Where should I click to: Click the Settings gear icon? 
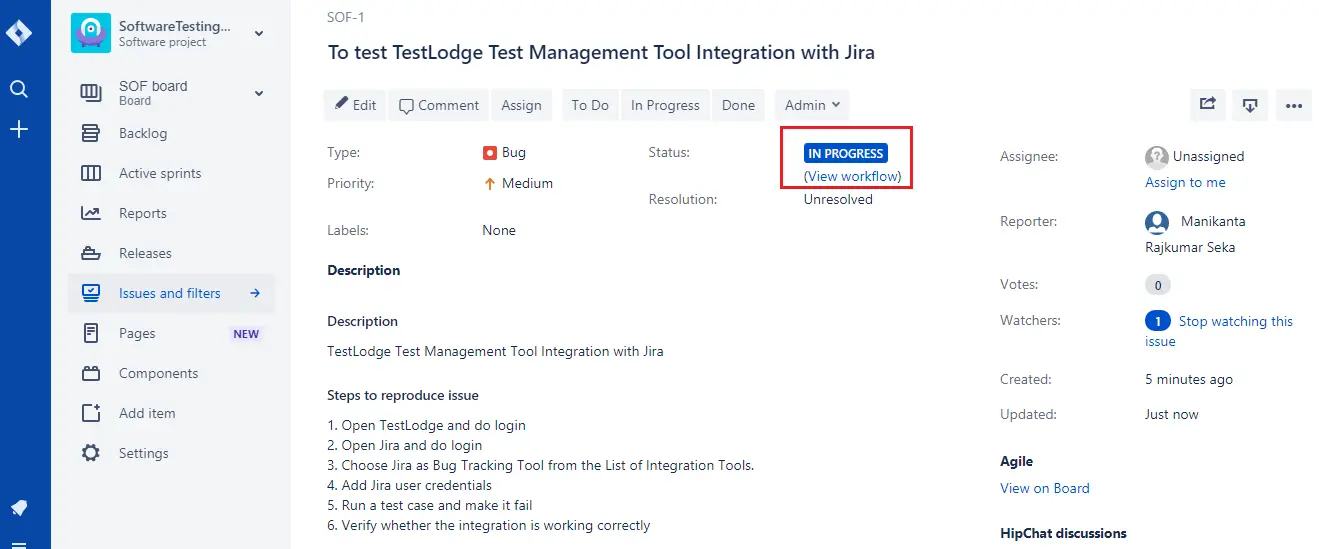91,453
